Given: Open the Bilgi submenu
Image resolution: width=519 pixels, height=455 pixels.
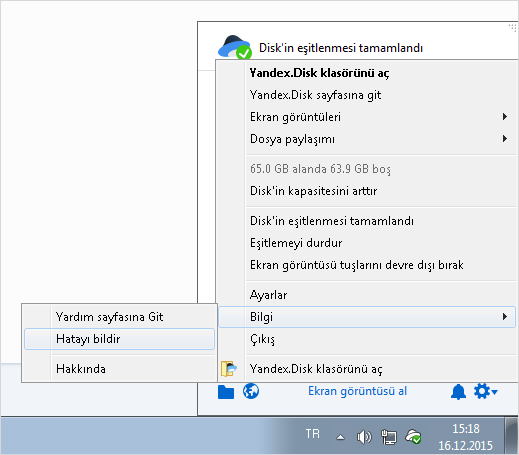Looking at the screenshot, I should (x=367, y=317).
